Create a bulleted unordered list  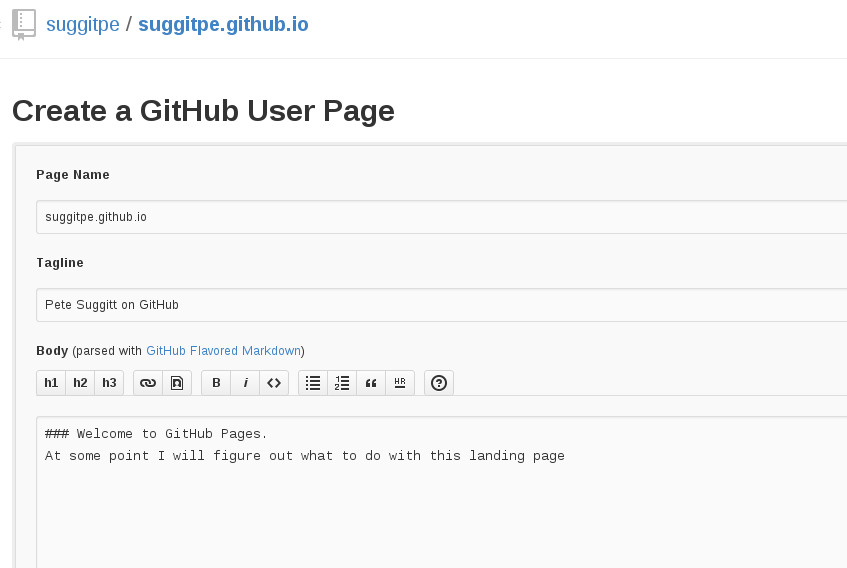click(313, 383)
